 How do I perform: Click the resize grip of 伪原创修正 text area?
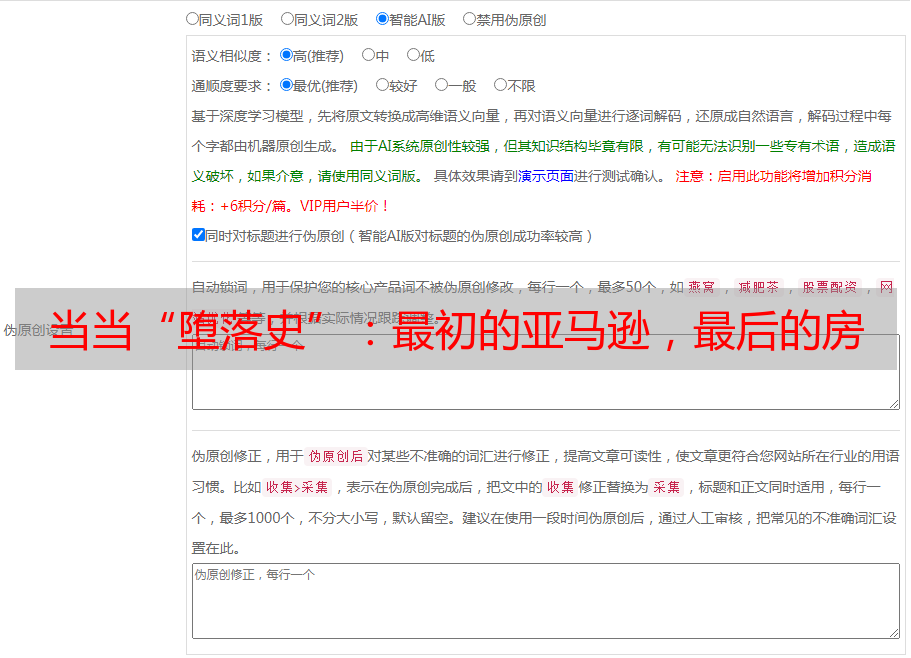(894, 634)
